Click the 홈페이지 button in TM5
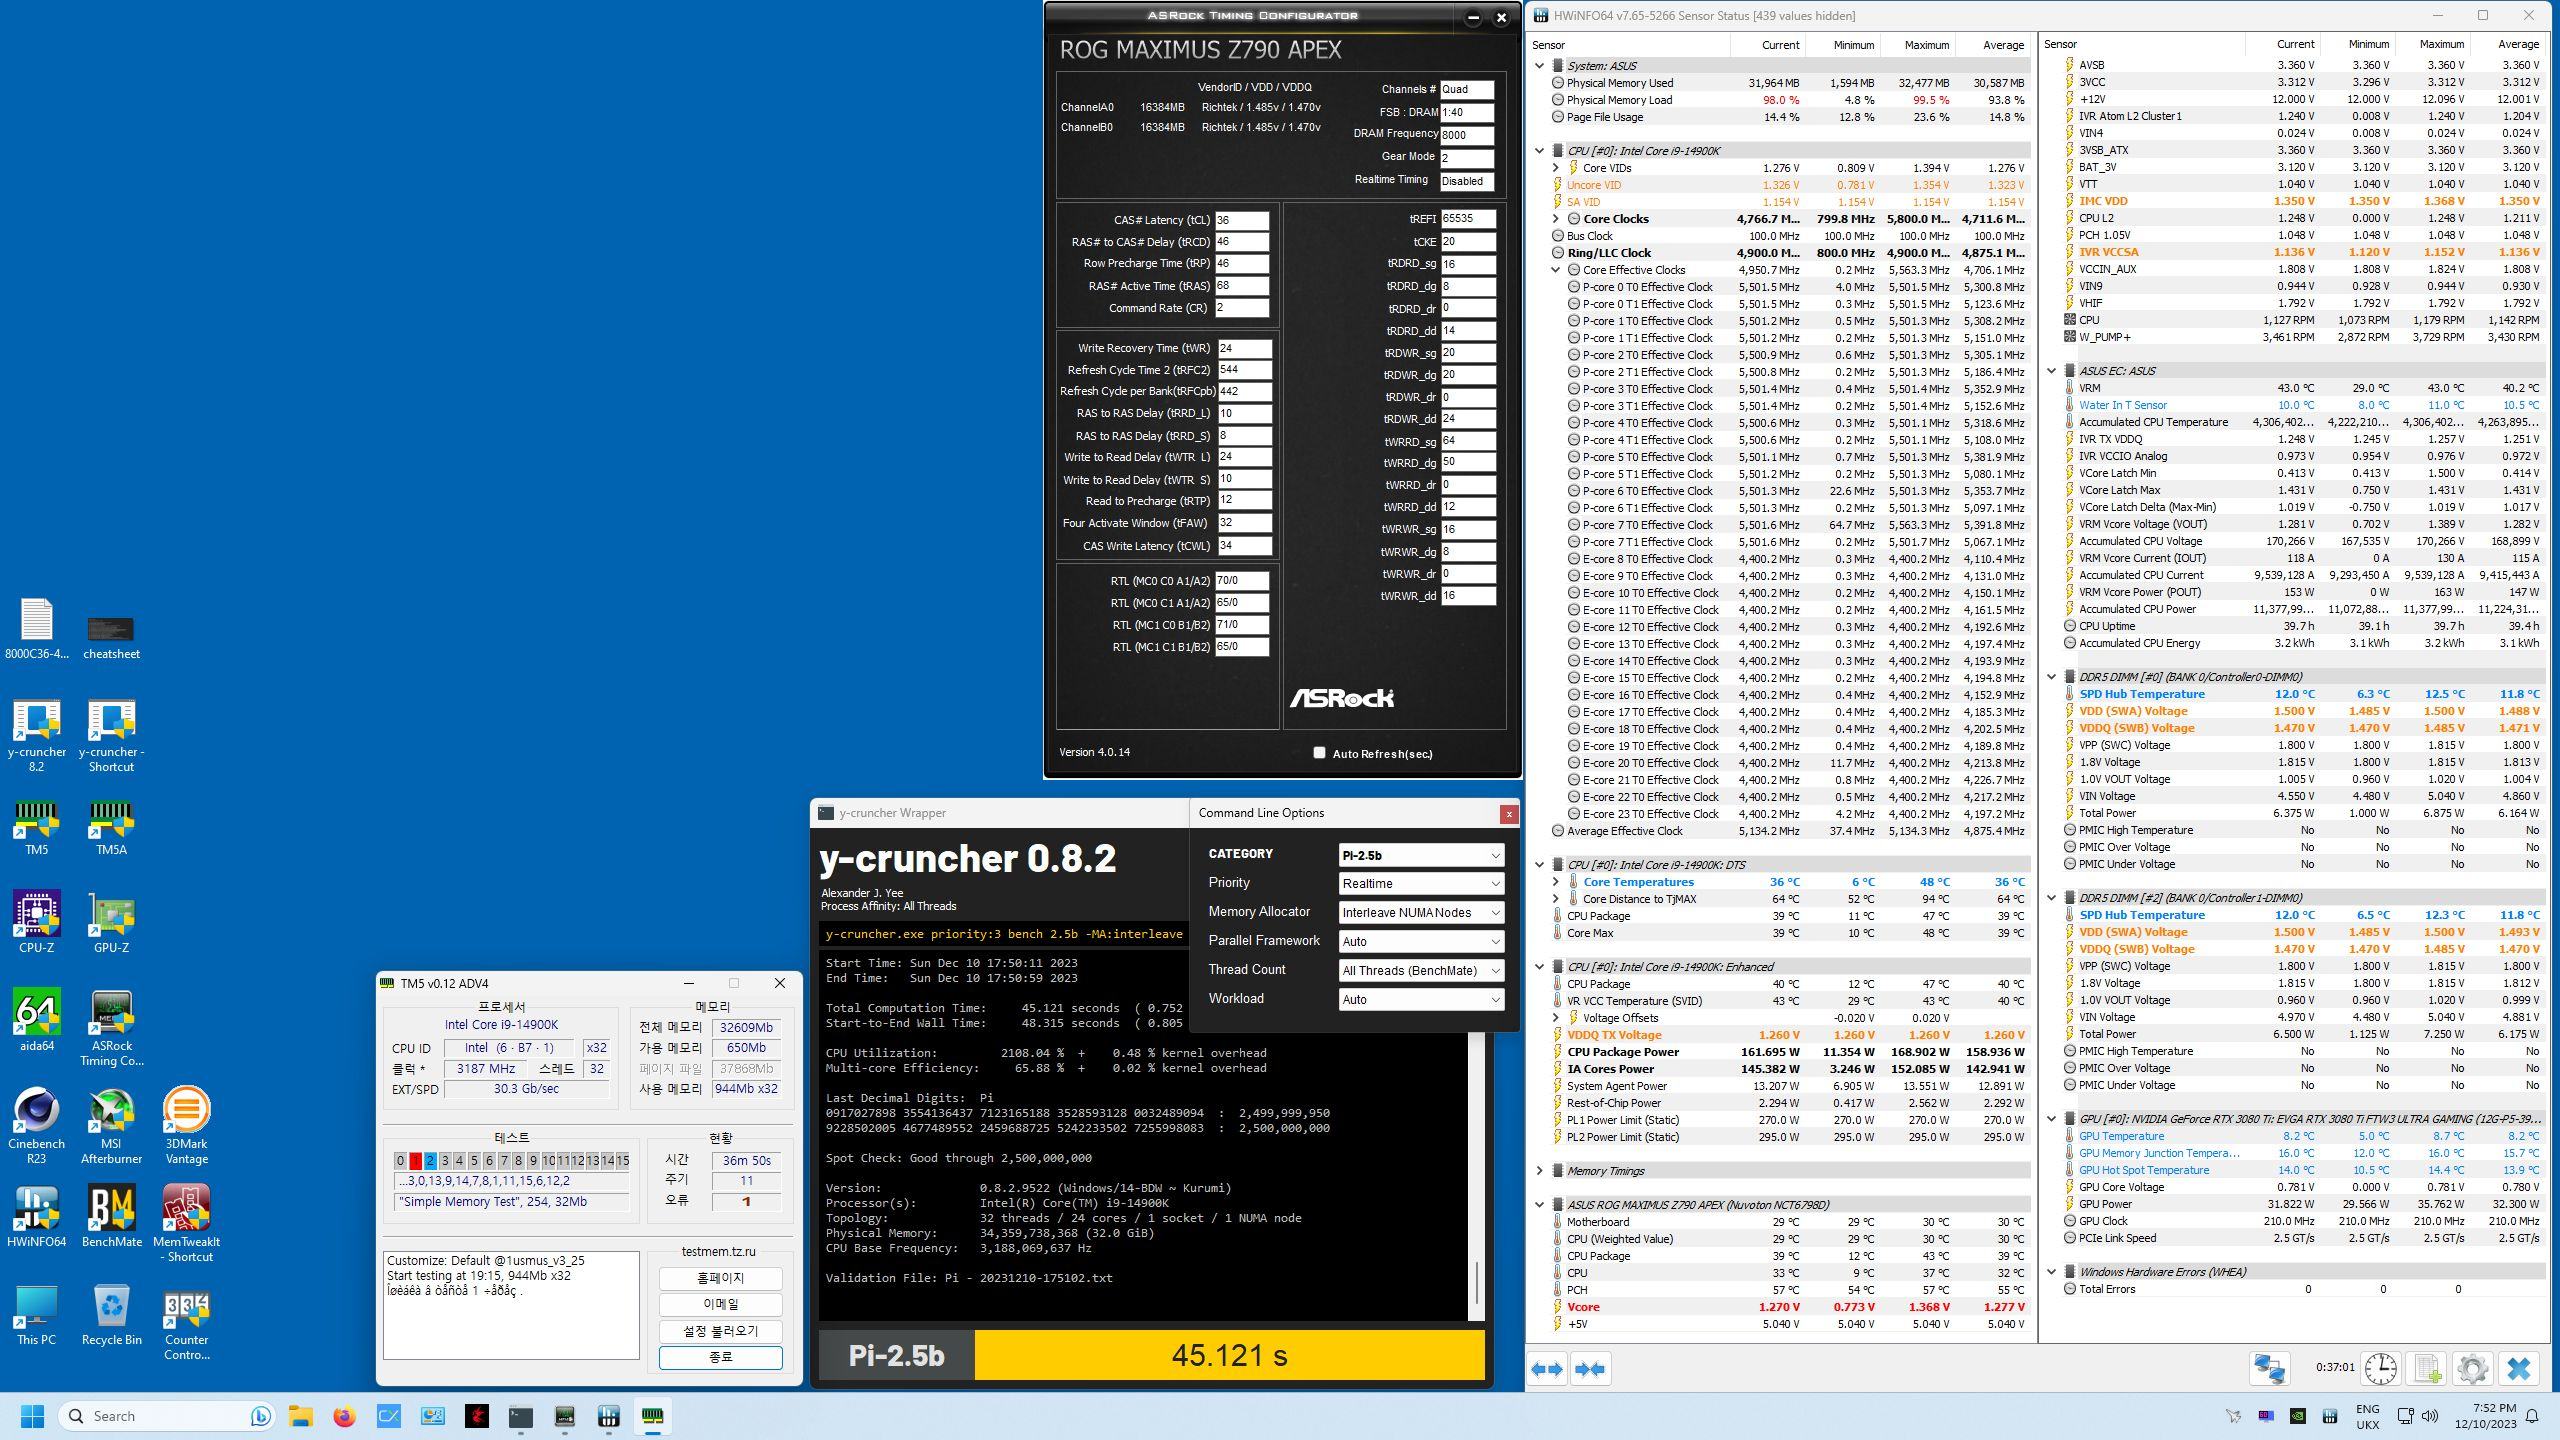This screenshot has height=1440, width=2560. [720, 1278]
